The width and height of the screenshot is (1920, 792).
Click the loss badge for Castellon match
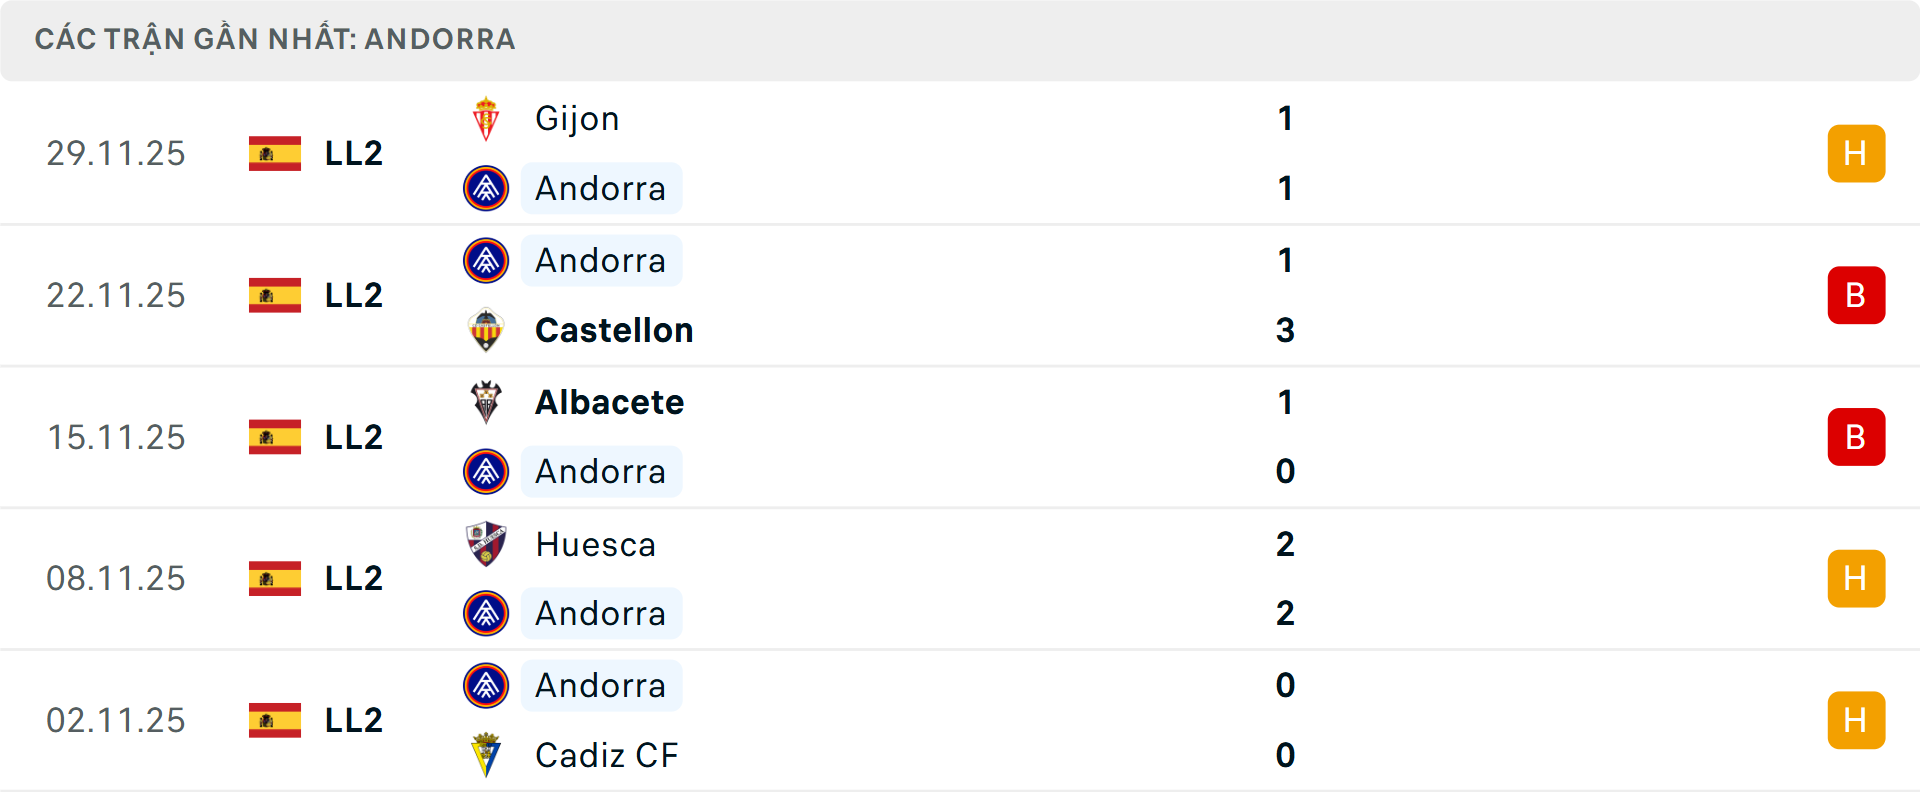tap(1856, 295)
